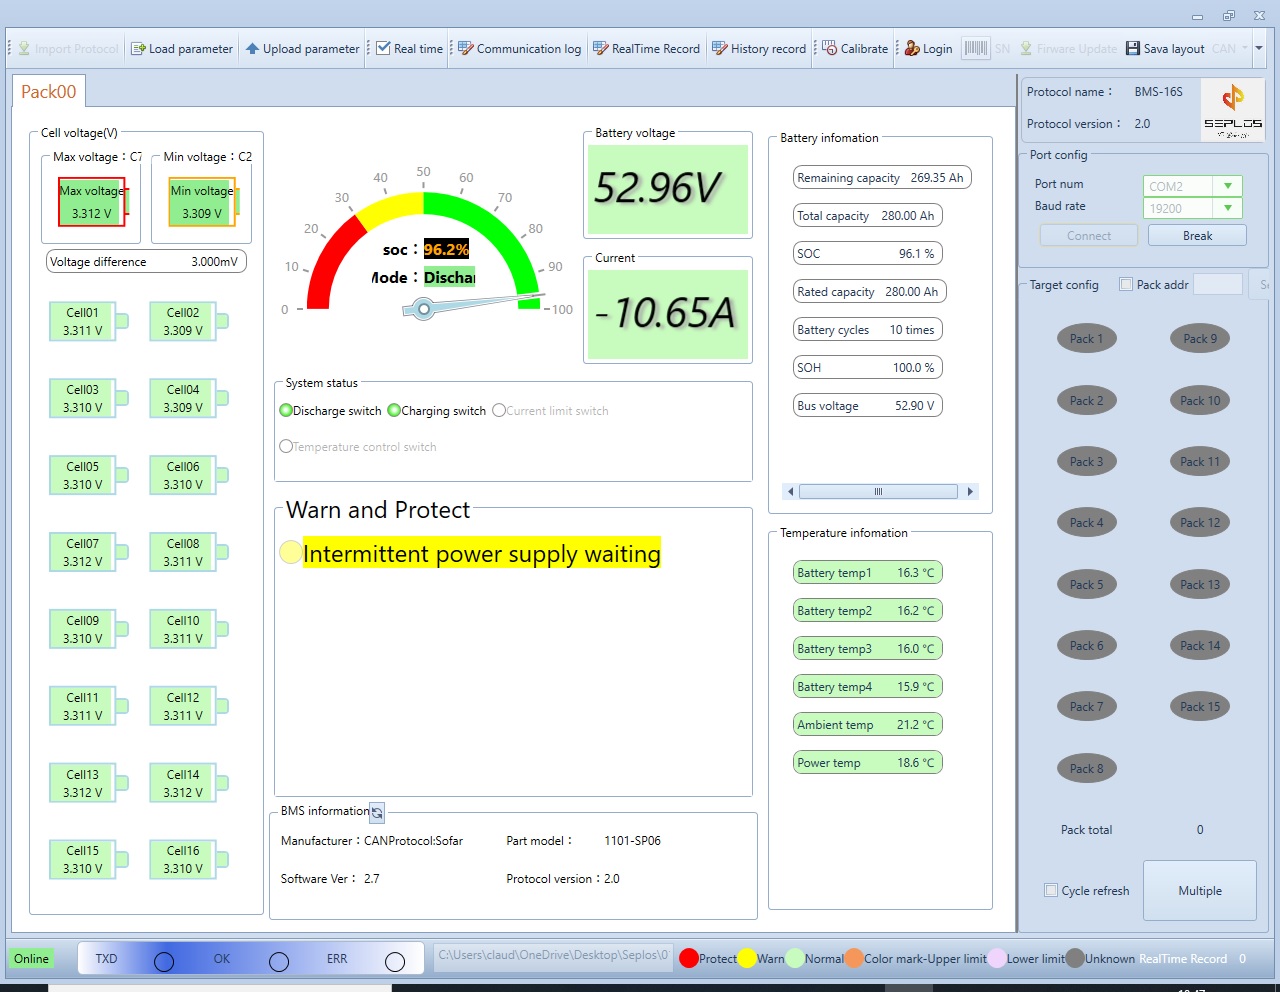1280x992 pixels.
Task: Click the Cell07 battery icon
Action: click(89, 552)
